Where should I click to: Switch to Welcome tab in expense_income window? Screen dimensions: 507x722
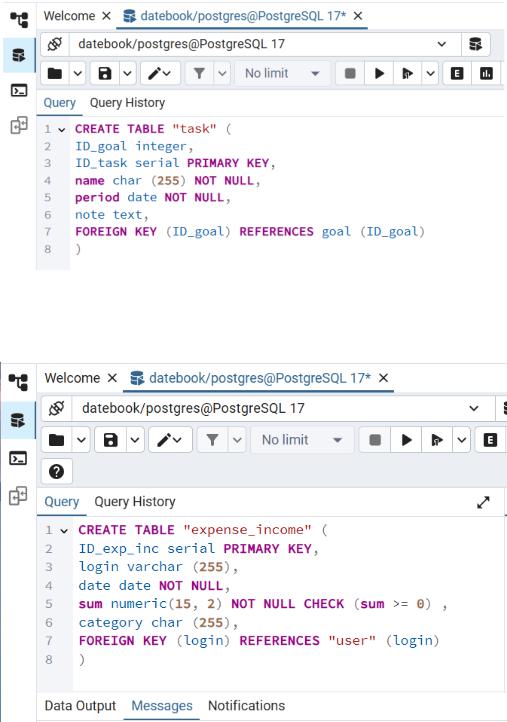pyautogui.click(x=72, y=378)
